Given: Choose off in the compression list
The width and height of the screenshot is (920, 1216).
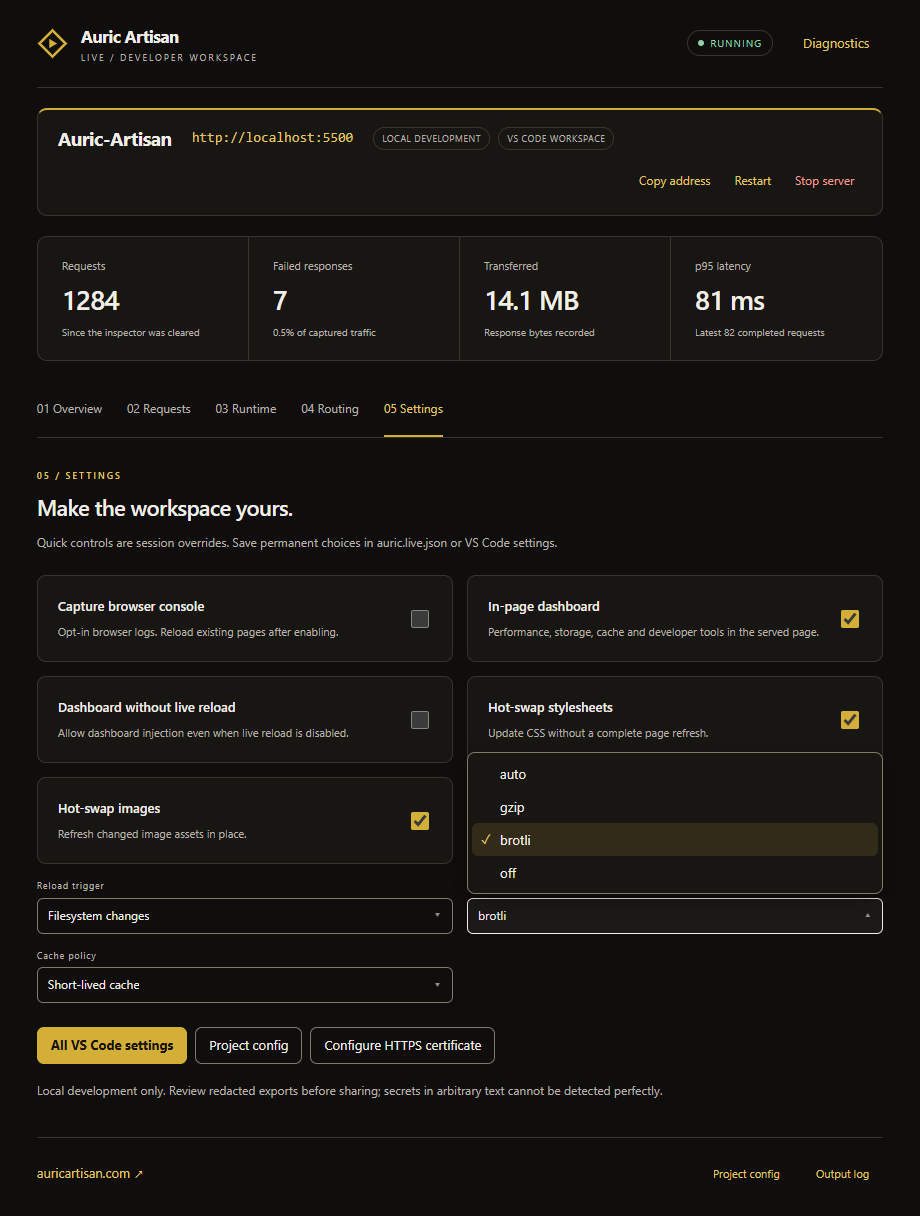Looking at the screenshot, I should coord(675,873).
